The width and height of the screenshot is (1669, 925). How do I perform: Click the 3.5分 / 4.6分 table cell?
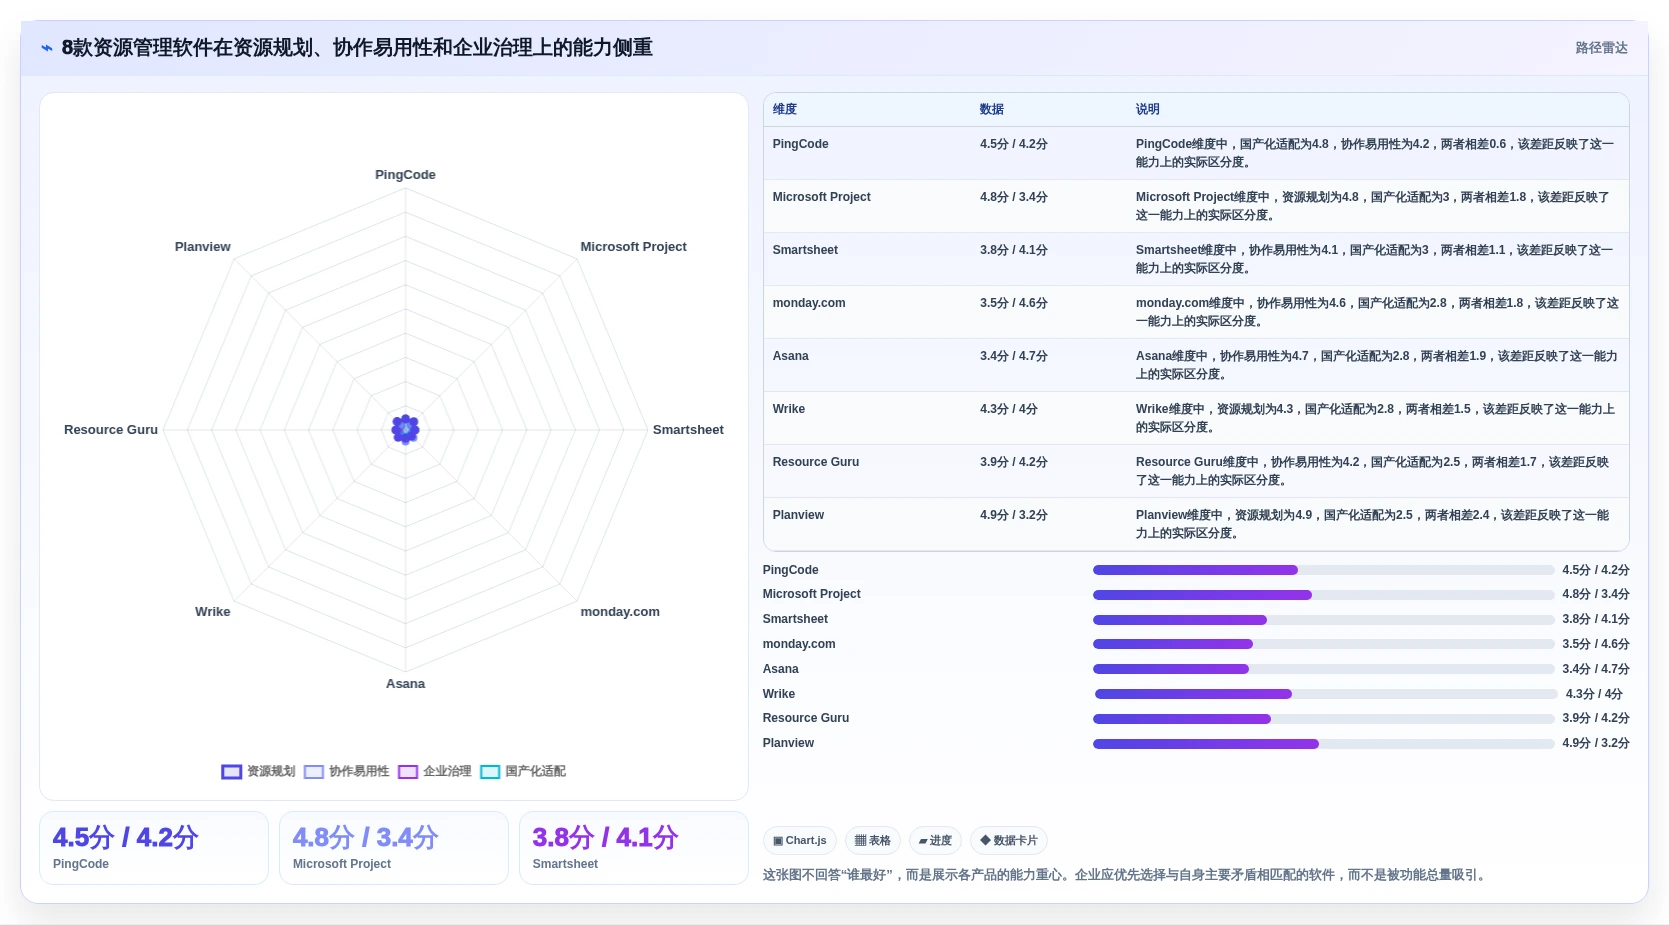click(1014, 303)
